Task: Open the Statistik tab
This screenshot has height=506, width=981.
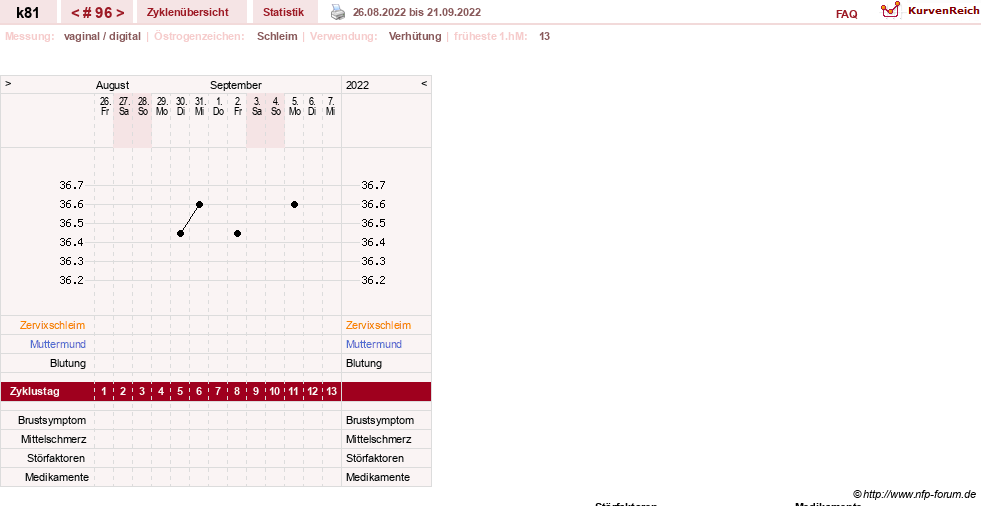Action: pos(283,12)
